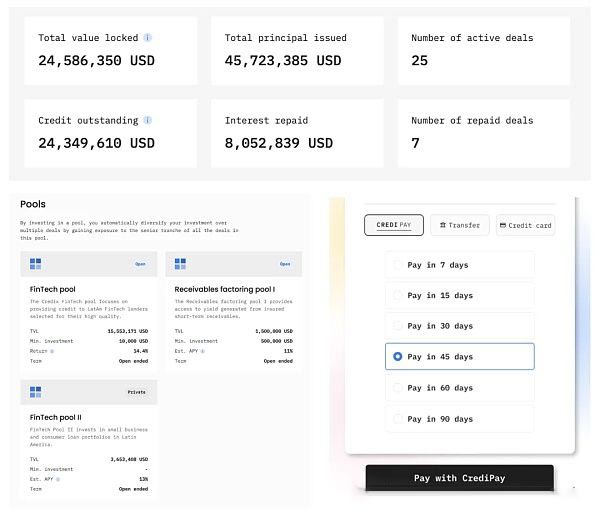
Task: Click info icon beside Total value locked
Action: [147, 37]
